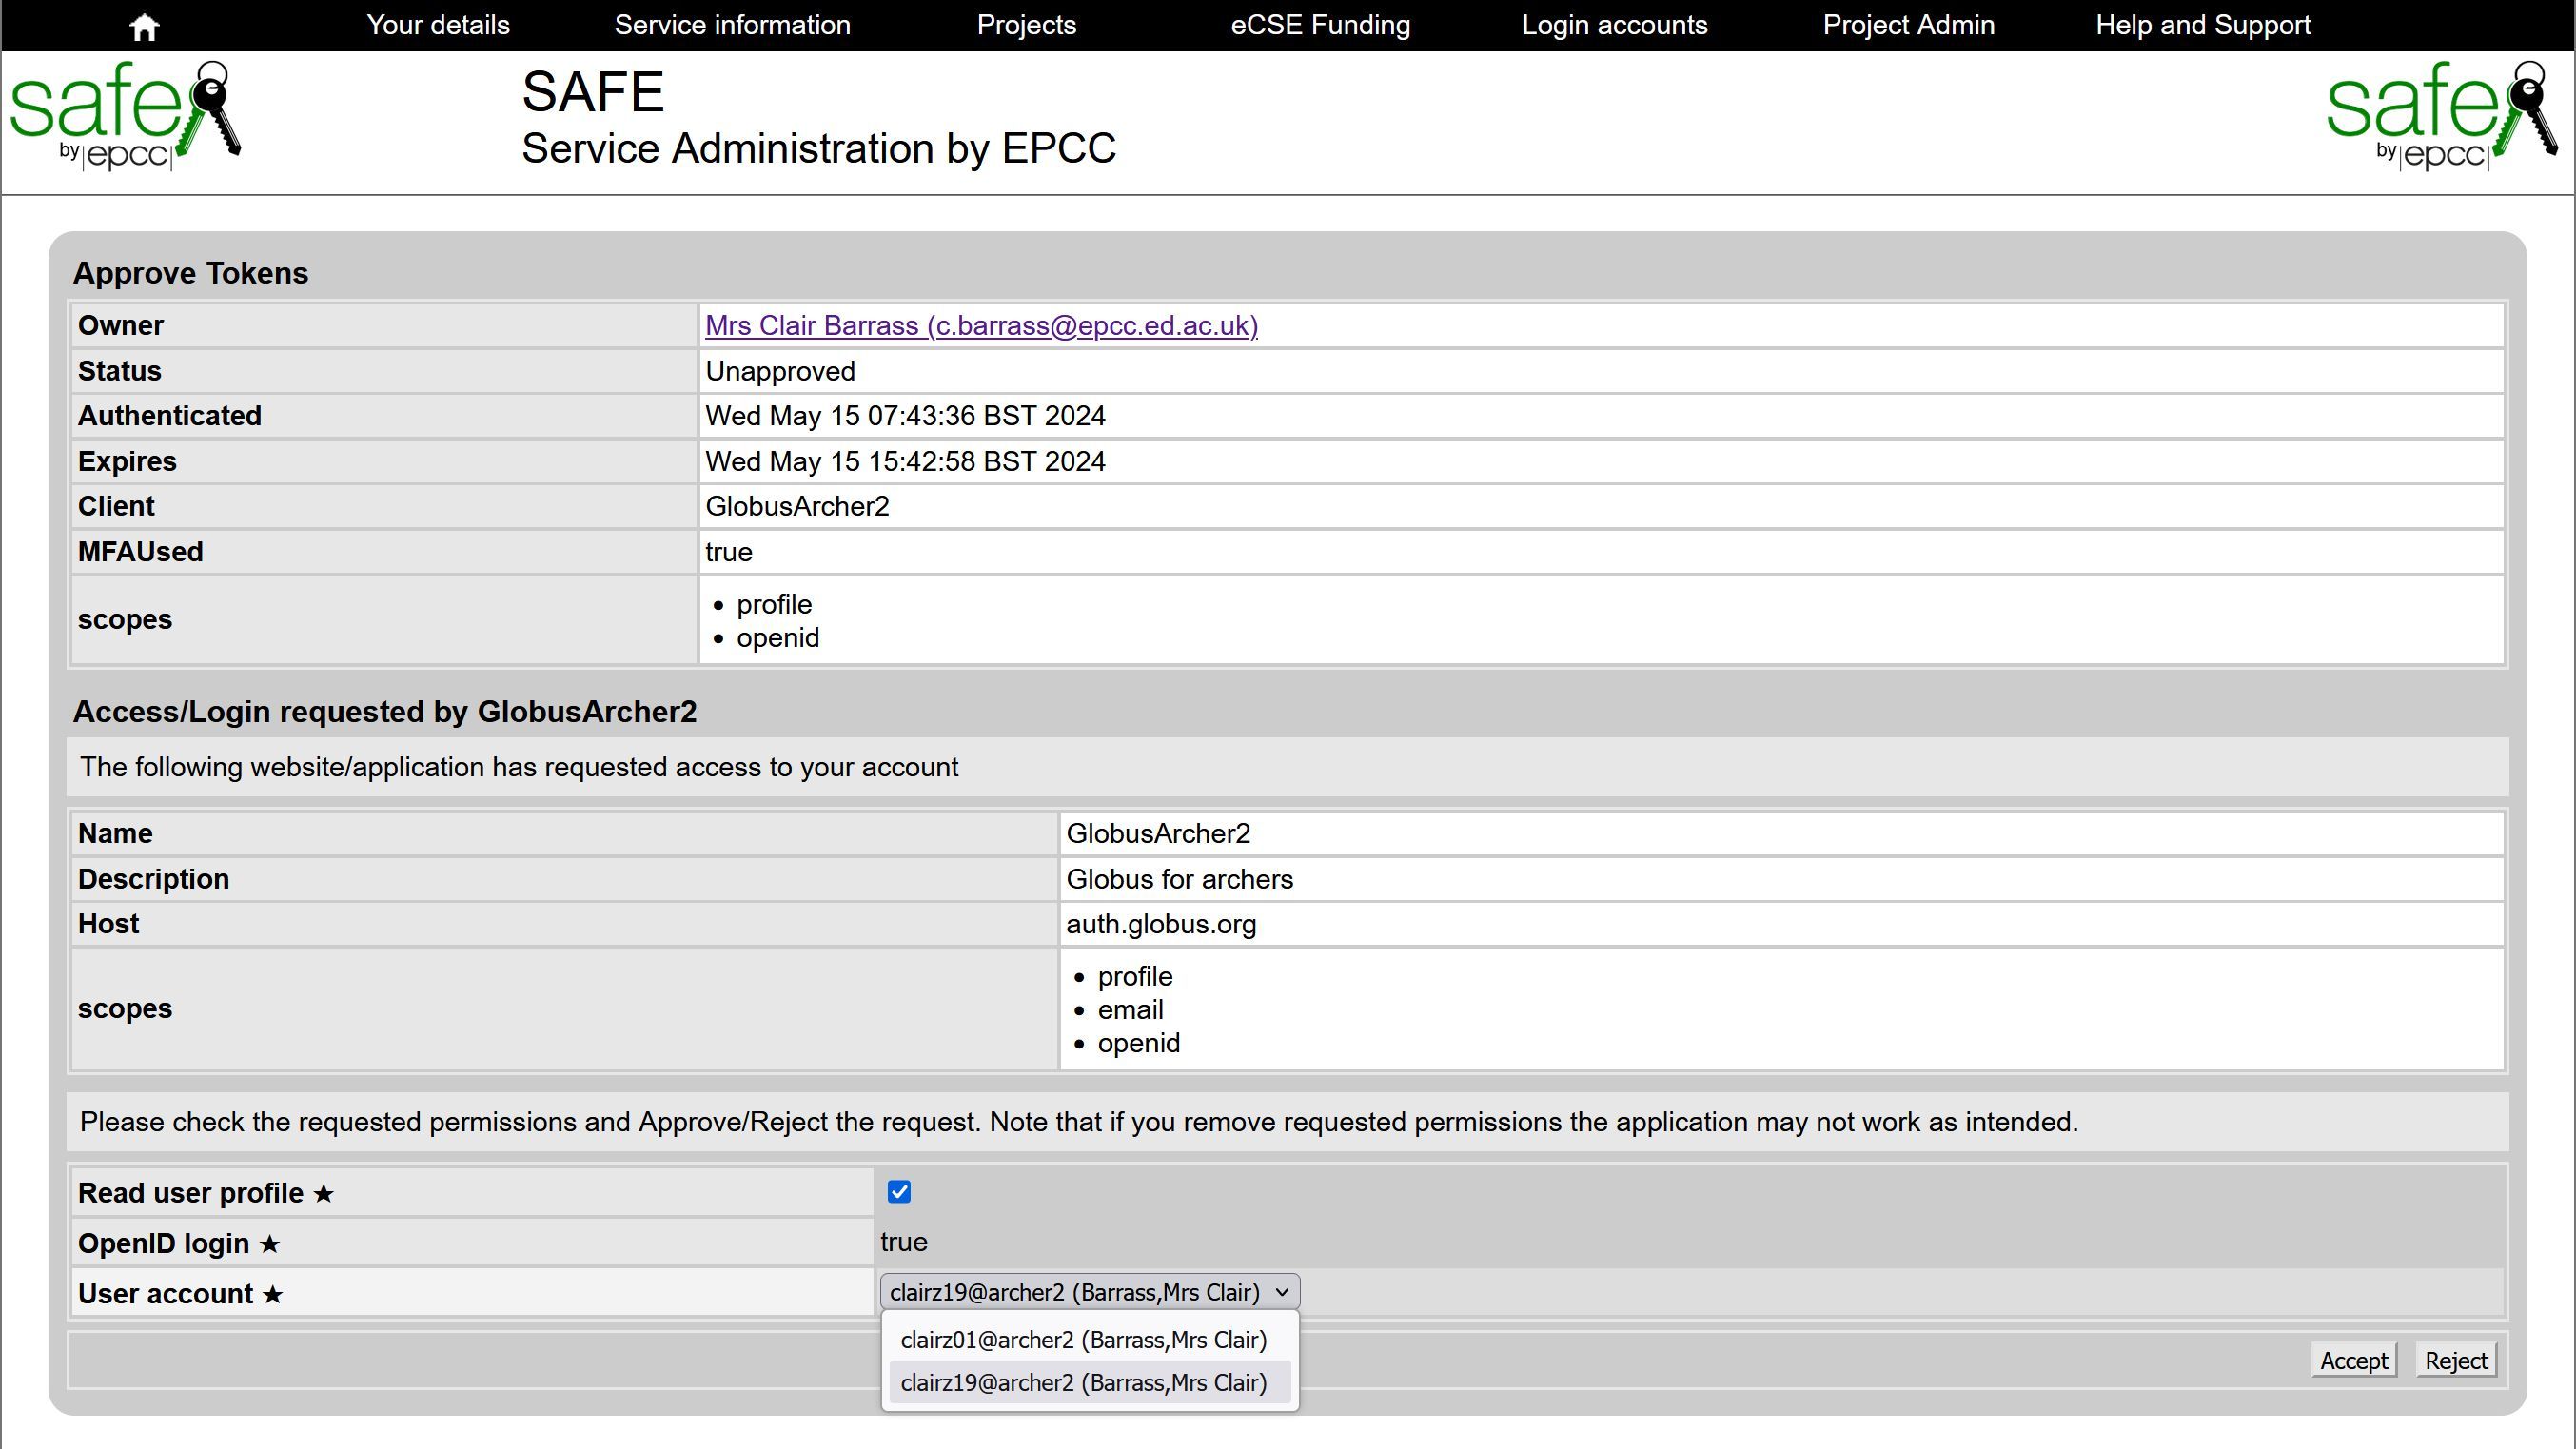Open the Projects menu

coord(1026,25)
